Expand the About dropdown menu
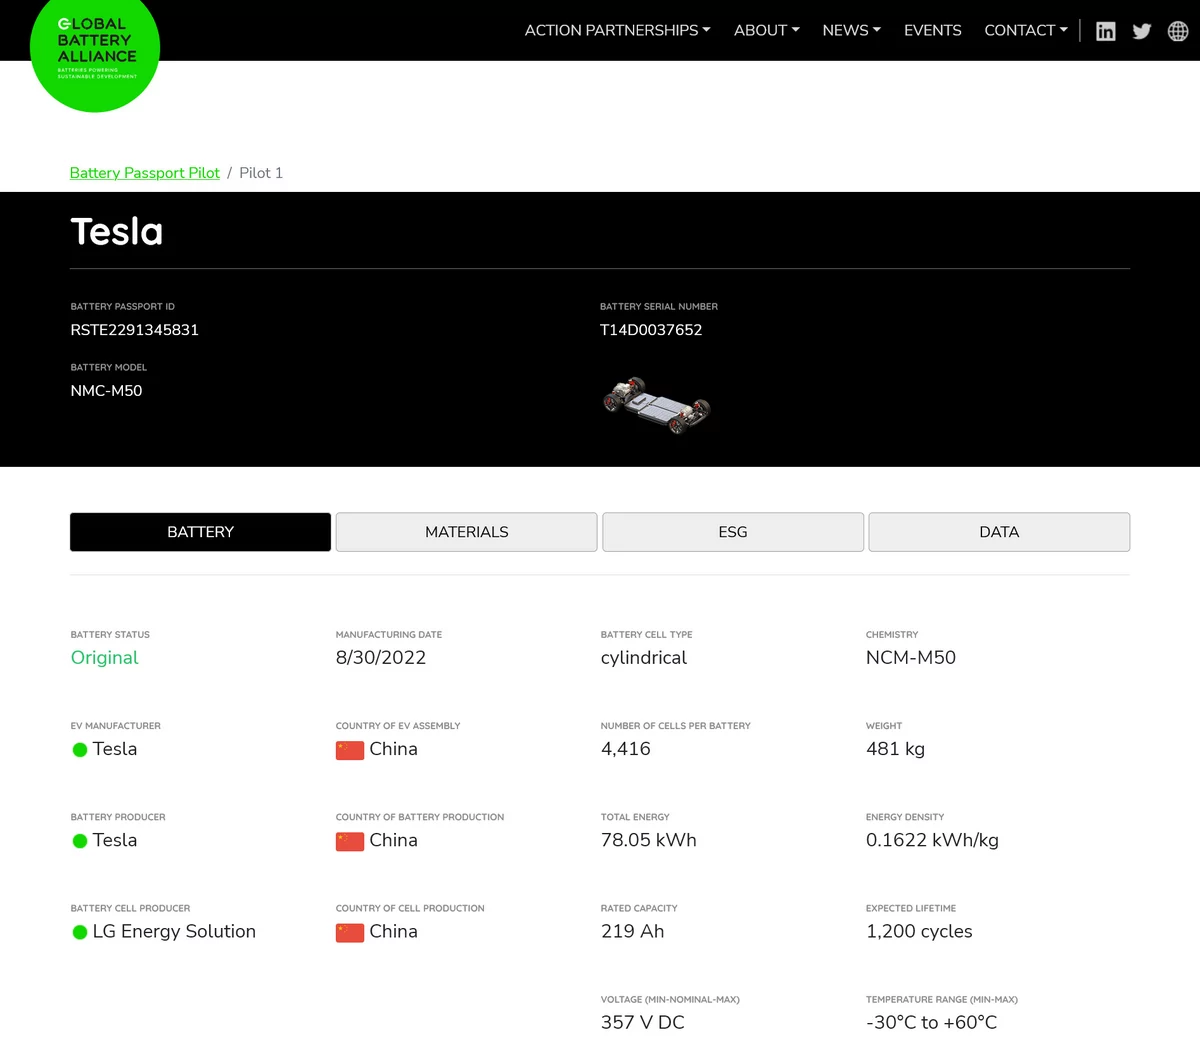1200x1049 pixels. point(767,30)
